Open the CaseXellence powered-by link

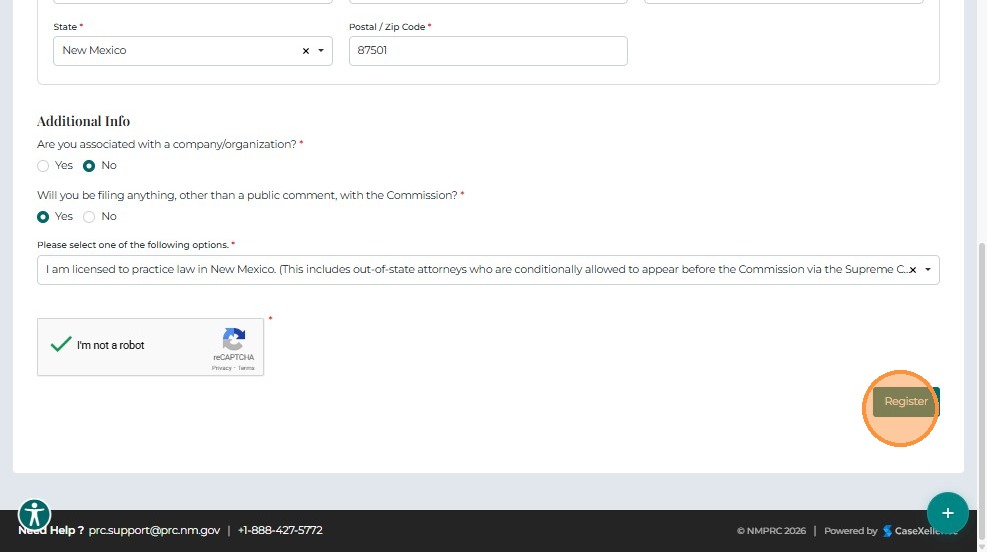(x=920, y=531)
